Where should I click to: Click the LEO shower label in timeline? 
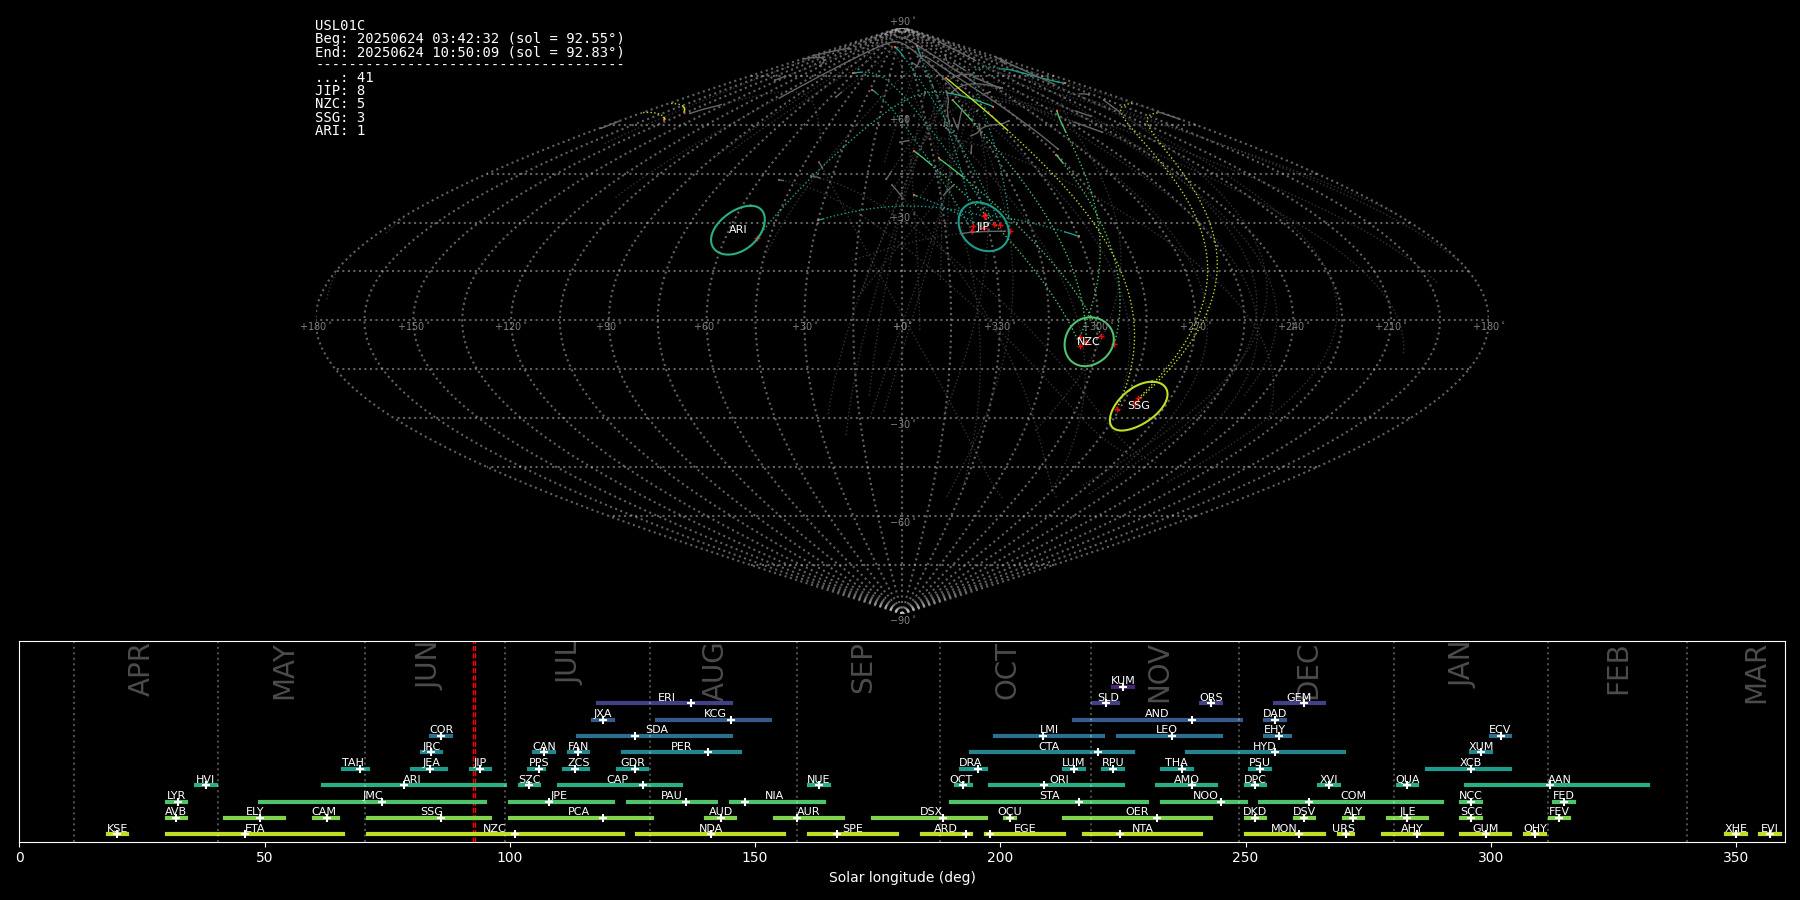coord(1167,730)
